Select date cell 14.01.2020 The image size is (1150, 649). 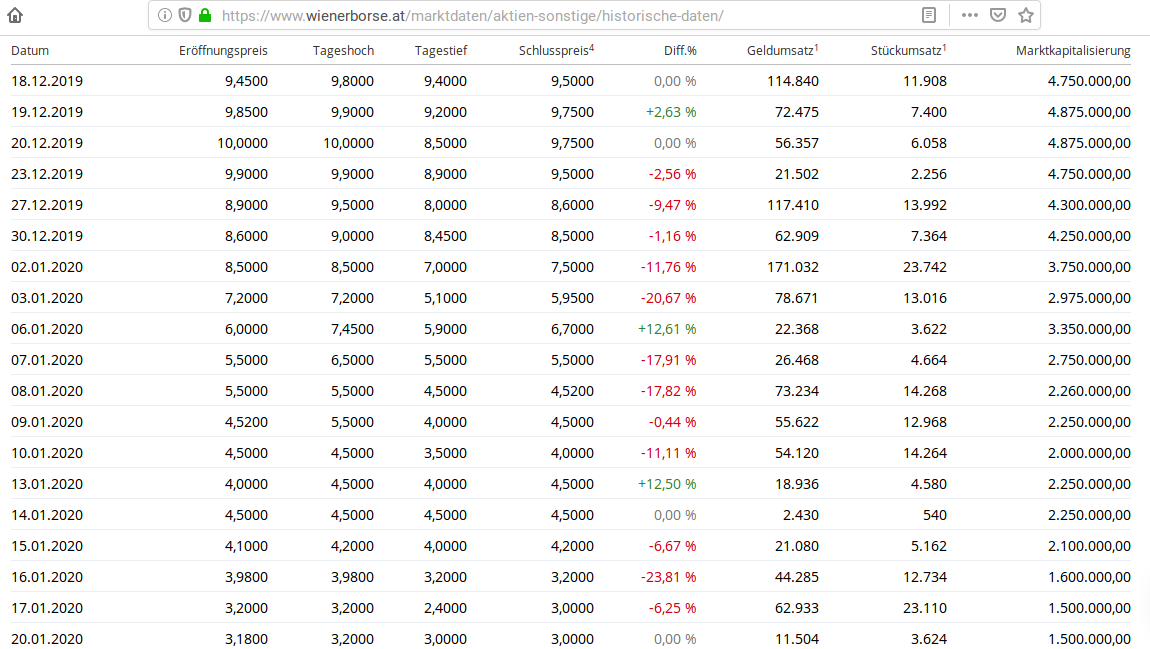[47, 515]
